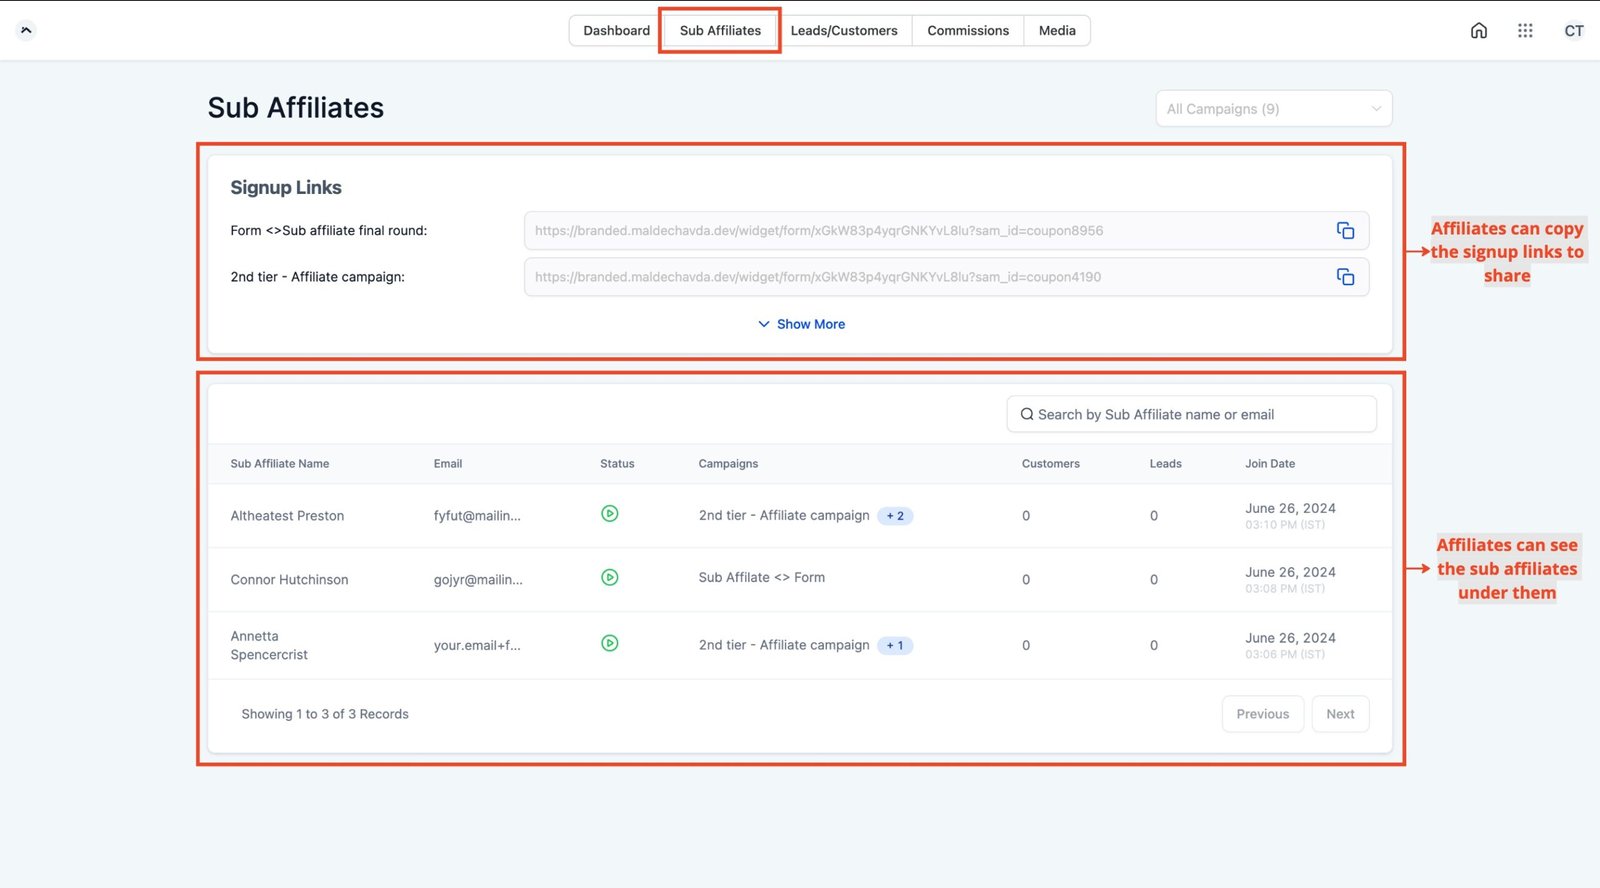The width and height of the screenshot is (1600, 888).
Task: Click the Previous pagination button
Action: pos(1262,714)
